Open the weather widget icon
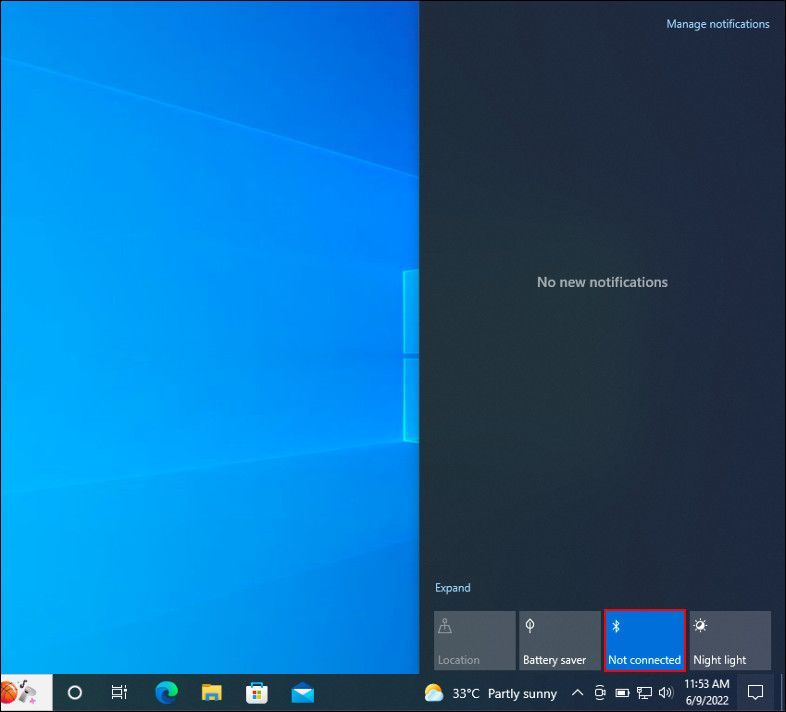 pyautogui.click(x=434, y=693)
